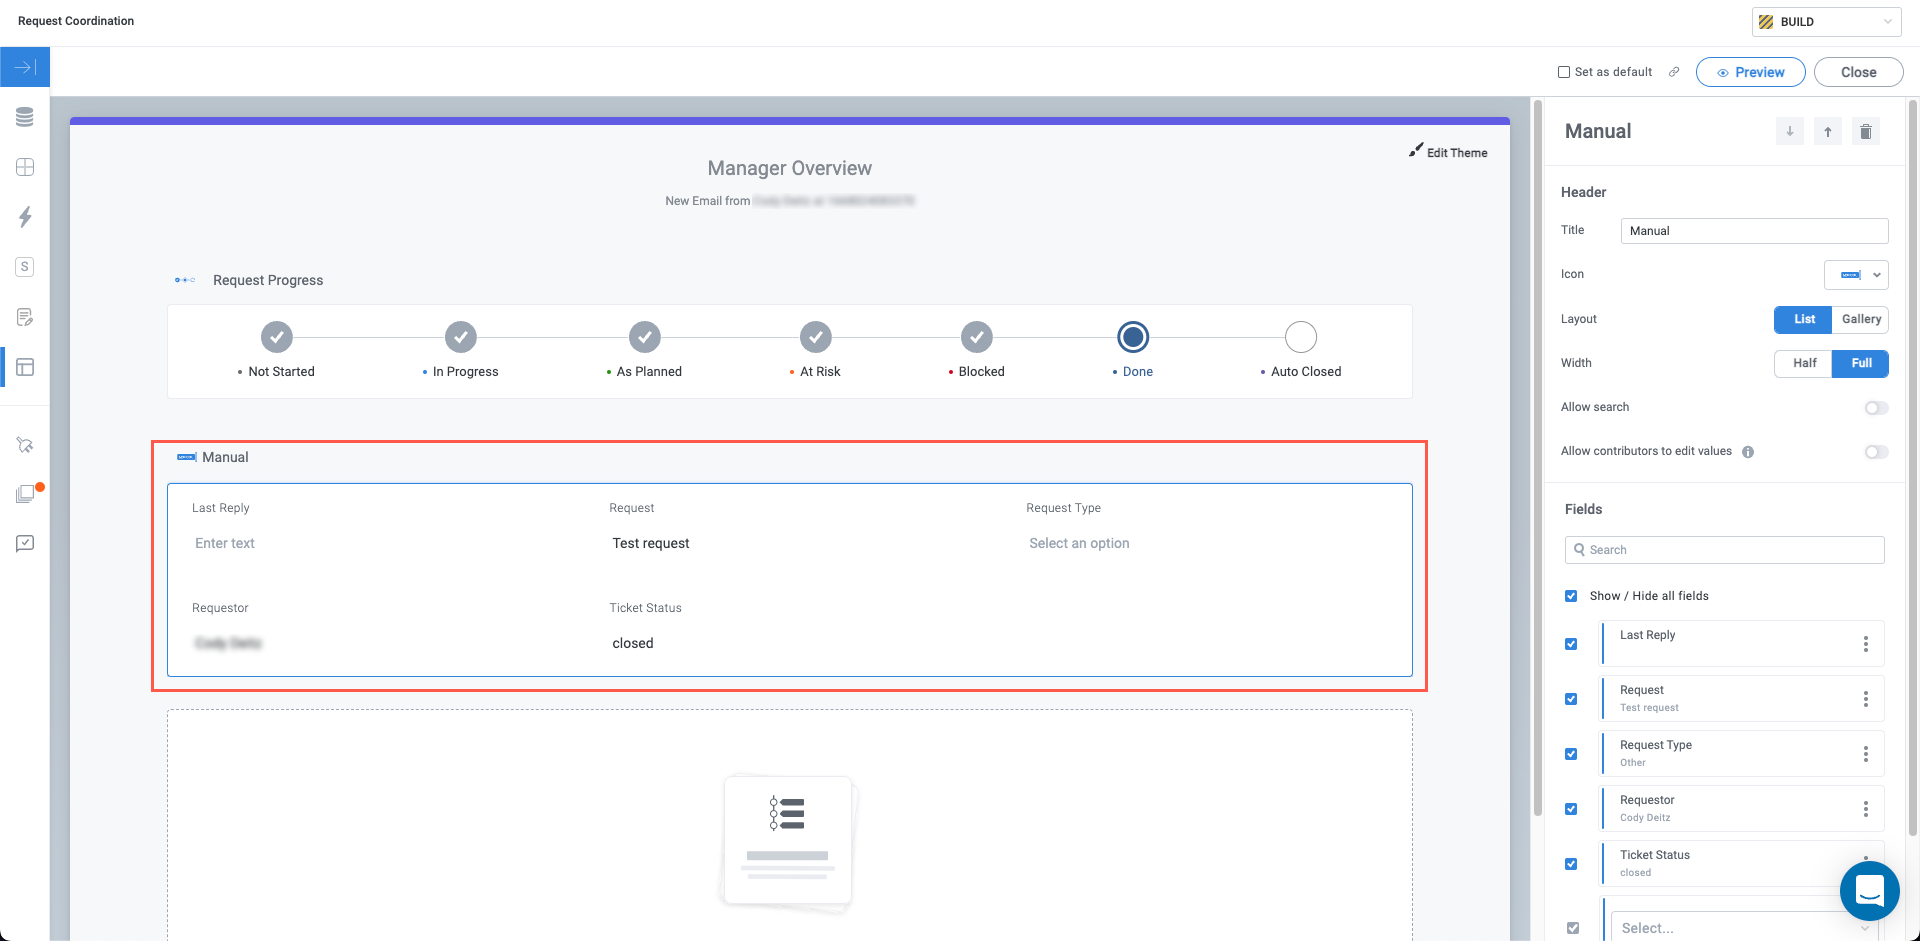Switch layout to Gallery
The image size is (1920, 941).
tap(1861, 319)
